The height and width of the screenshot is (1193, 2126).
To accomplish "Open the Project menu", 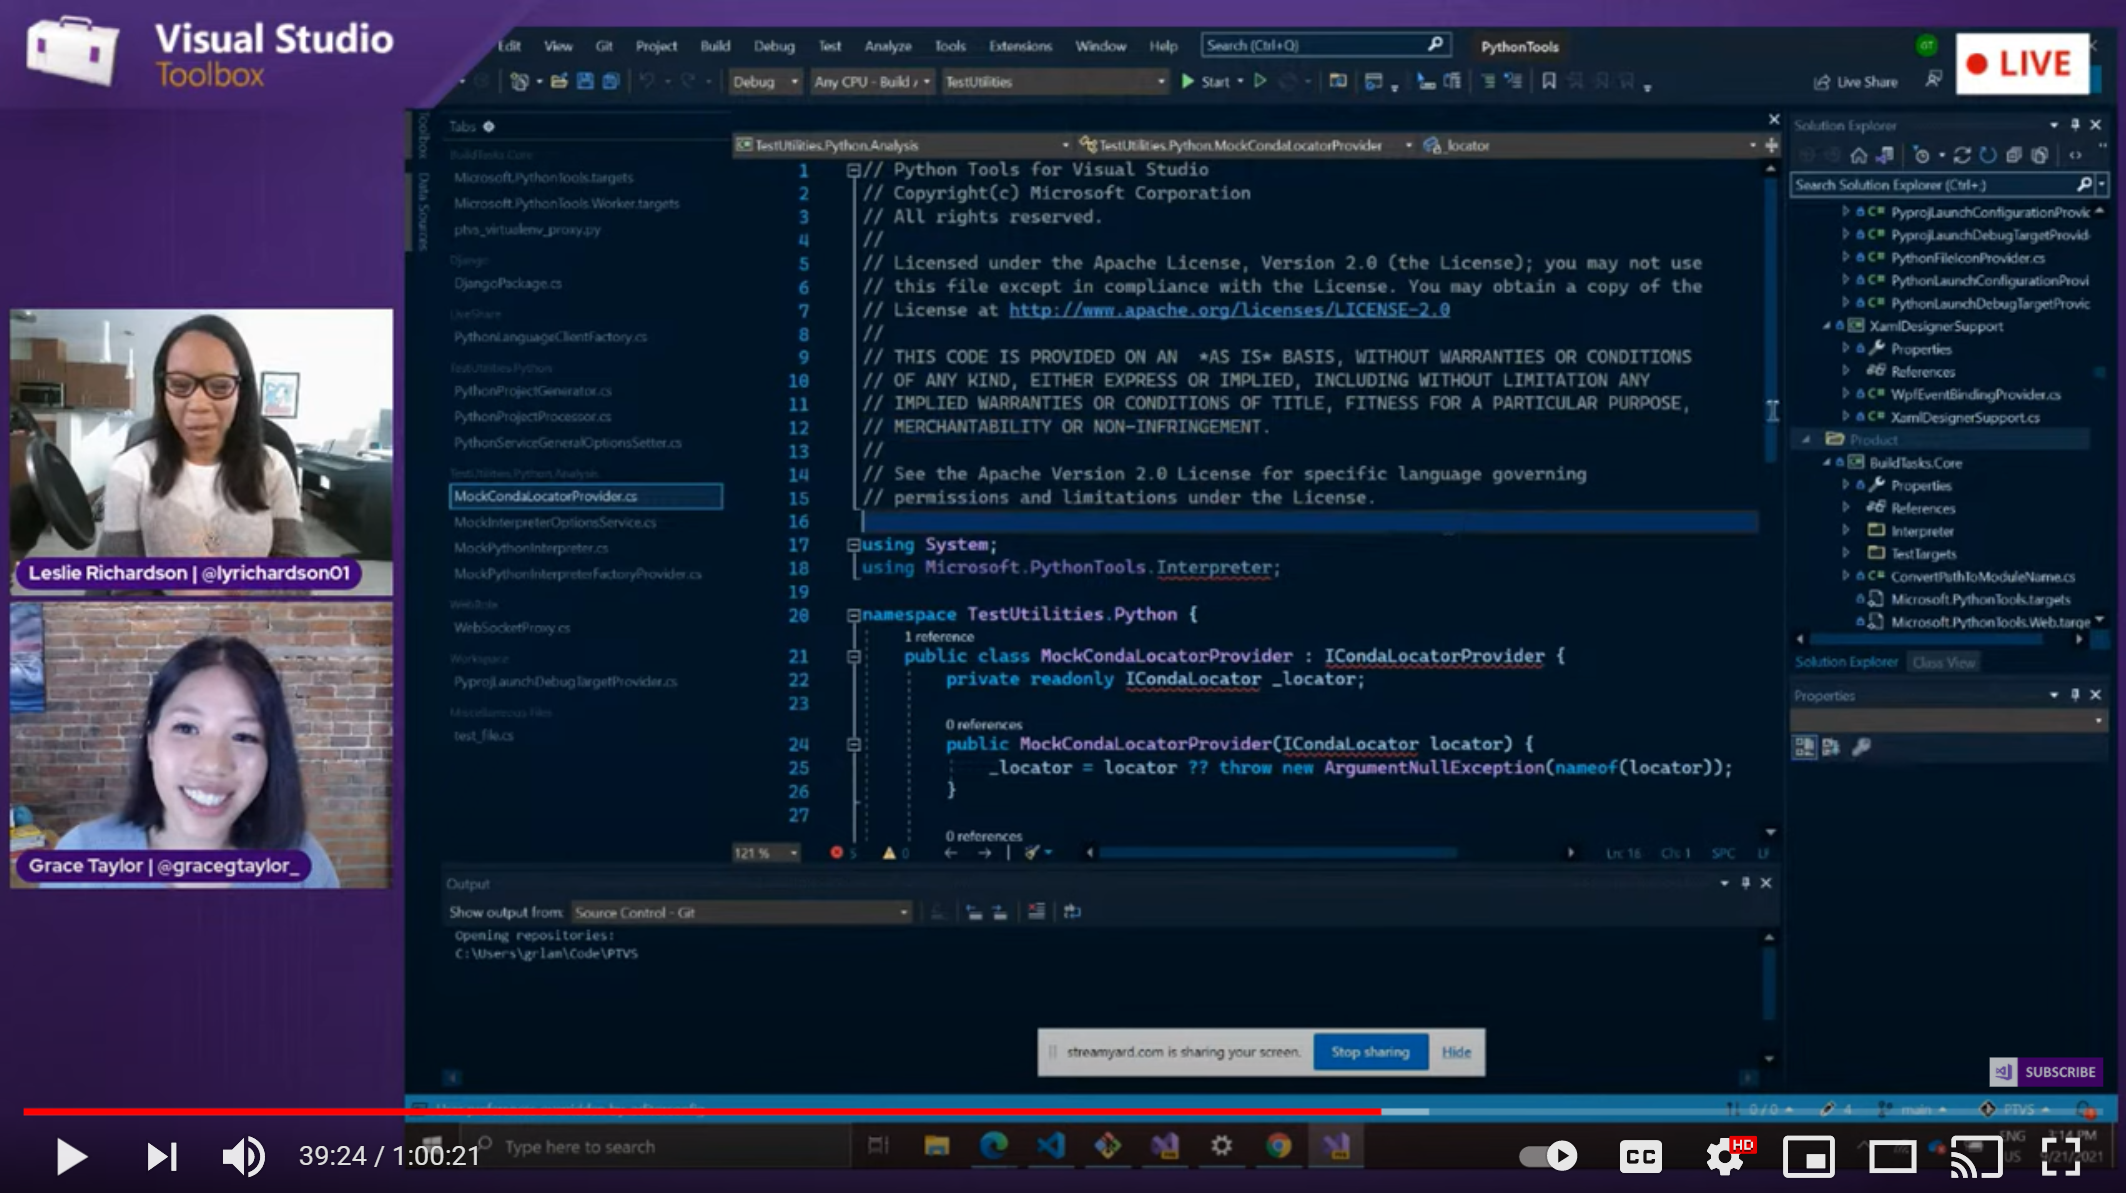I will [656, 46].
